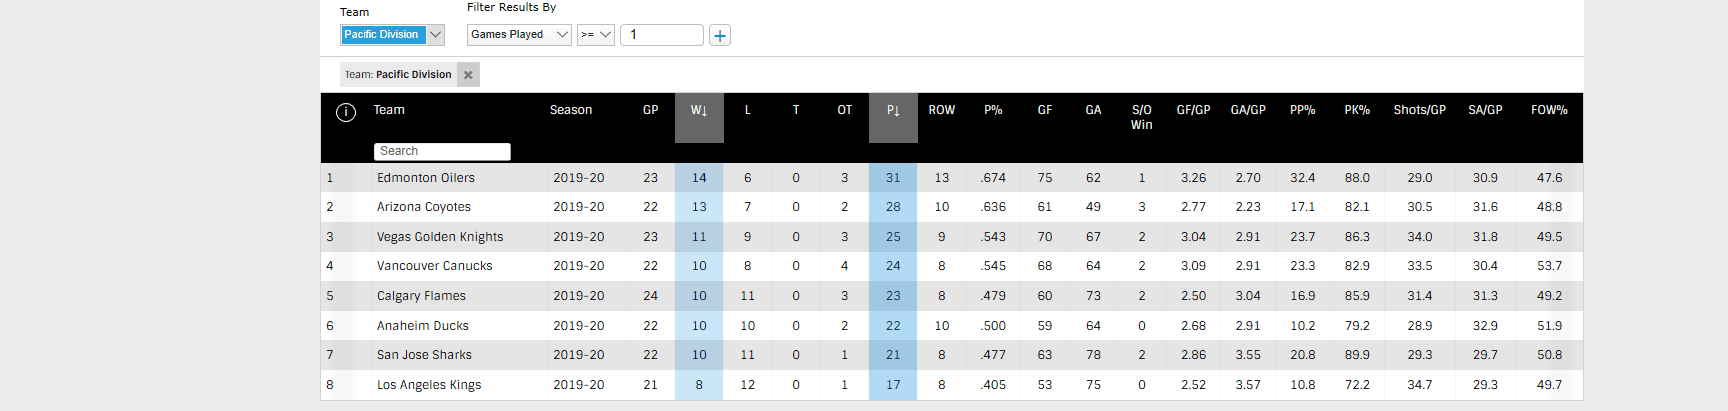Open the Edmonton Oilers team link

tap(426, 178)
